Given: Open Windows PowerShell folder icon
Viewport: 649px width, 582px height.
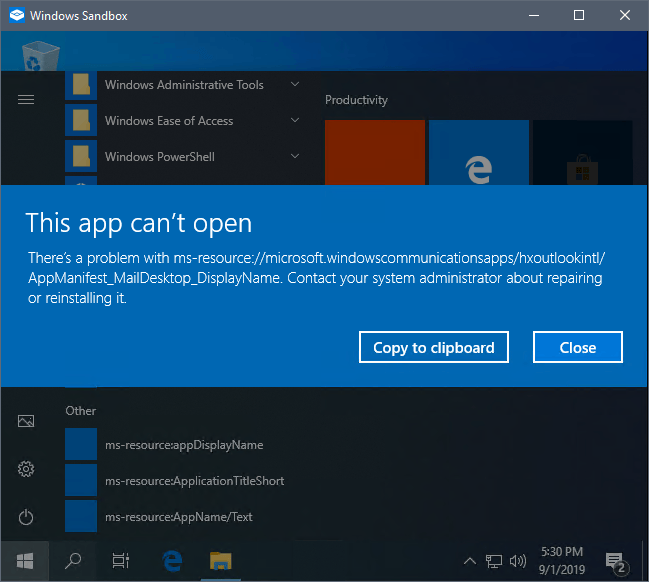Looking at the screenshot, I should tap(81, 156).
